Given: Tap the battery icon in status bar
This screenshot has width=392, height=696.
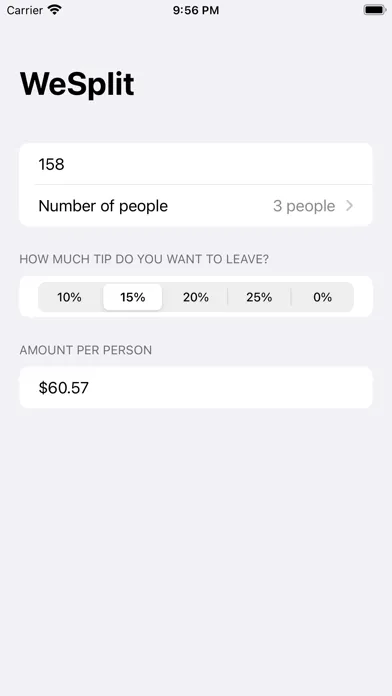Looking at the screenshot, I should click(x=374, y=10).
